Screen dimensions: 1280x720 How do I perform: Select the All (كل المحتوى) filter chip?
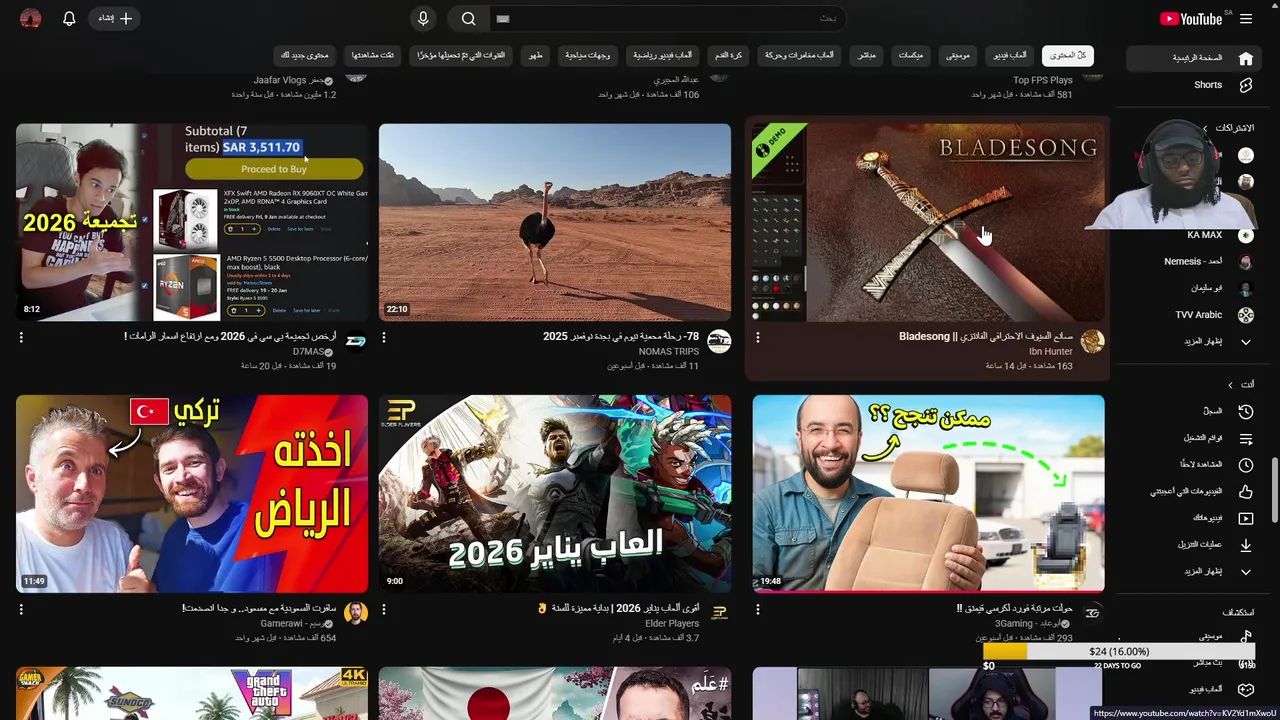(1067, 56)
